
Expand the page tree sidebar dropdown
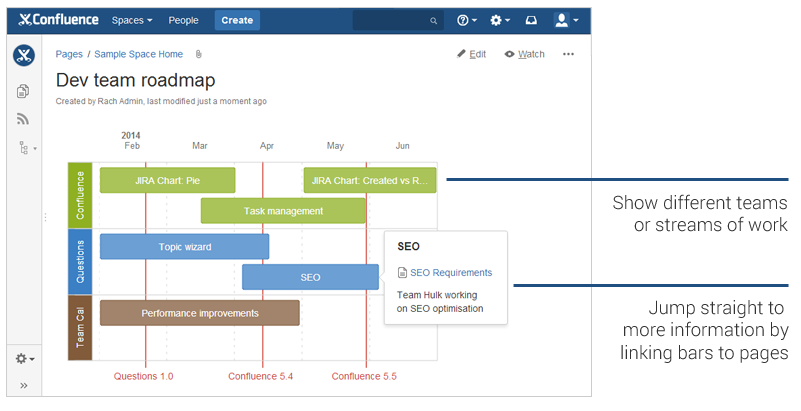(27, 148)
